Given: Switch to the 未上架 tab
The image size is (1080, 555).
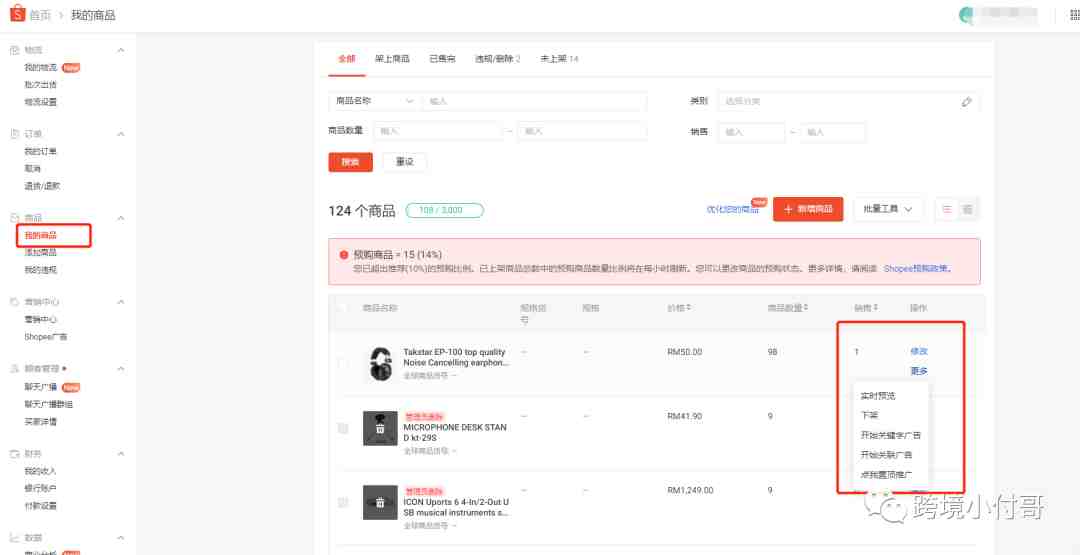Looking at the screenshot, I should tap(559, 59).
